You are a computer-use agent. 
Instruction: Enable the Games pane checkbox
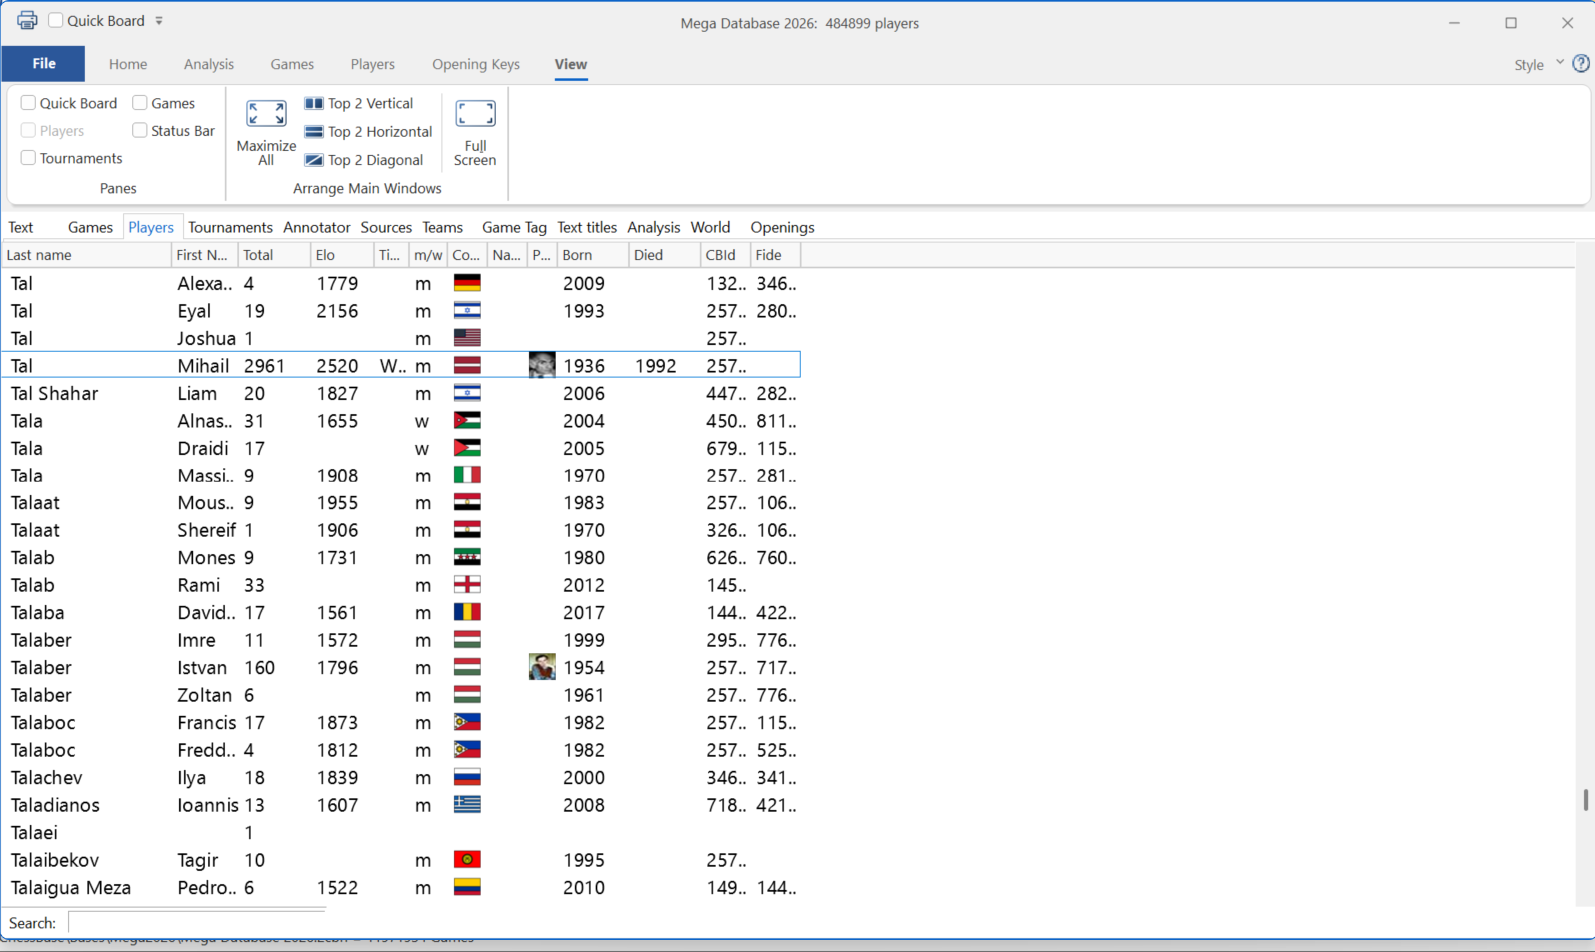[x=140, y=103]
